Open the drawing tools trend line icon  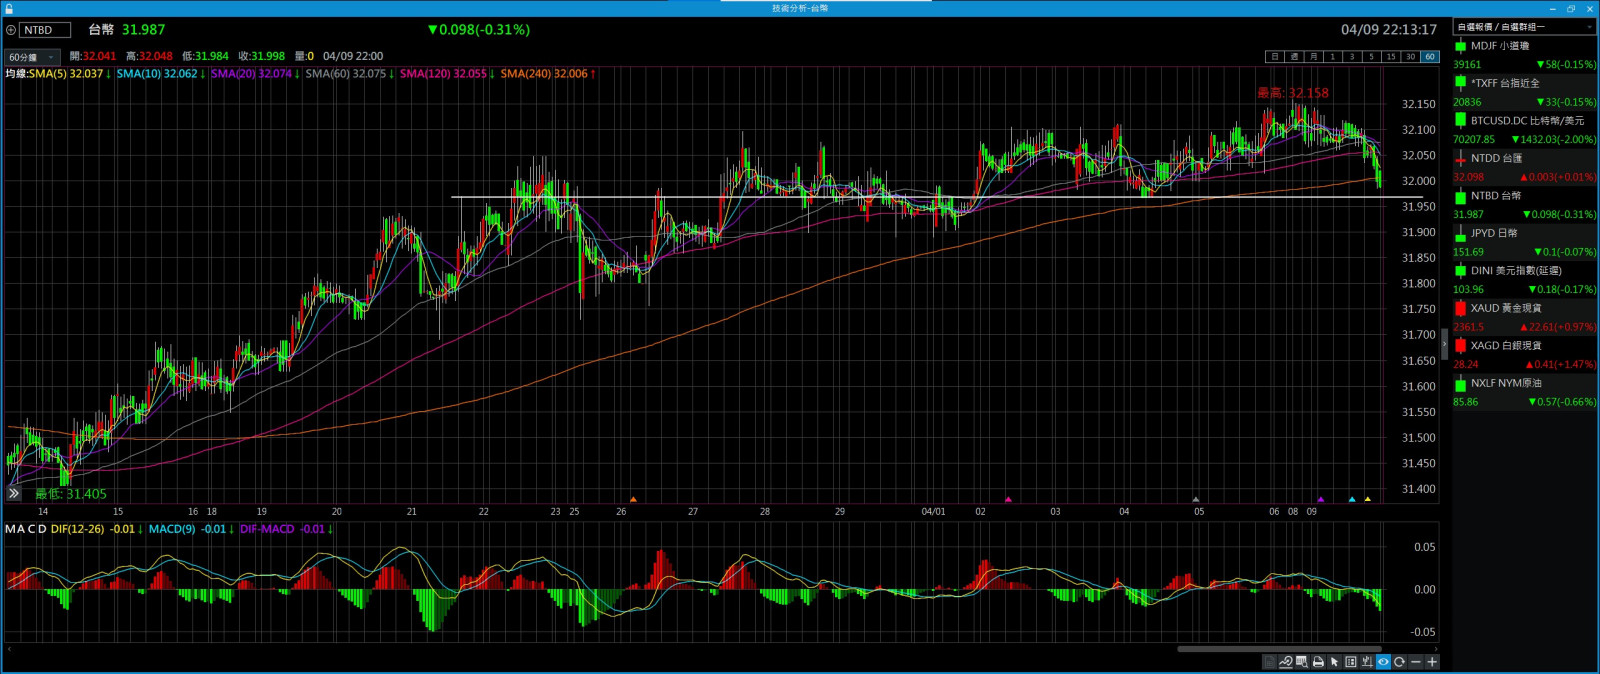point(1286,662)
